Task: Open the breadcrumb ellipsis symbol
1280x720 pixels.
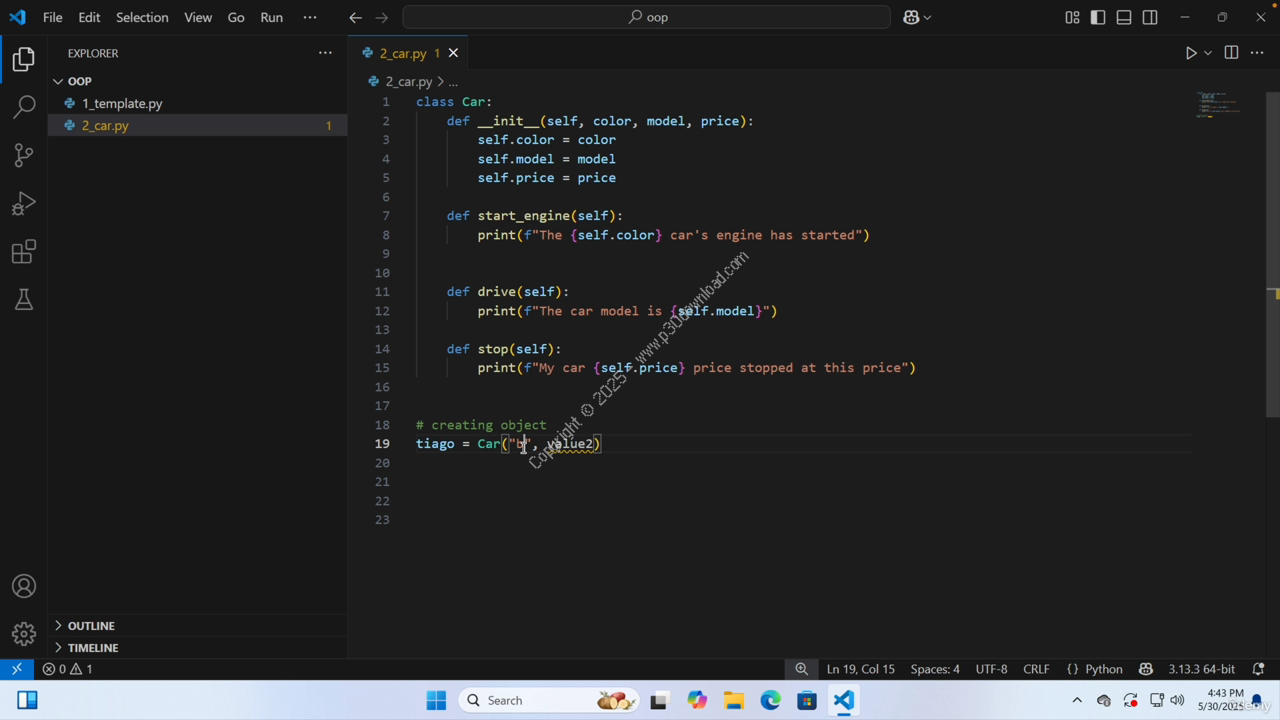Action: tap(453, 81)
